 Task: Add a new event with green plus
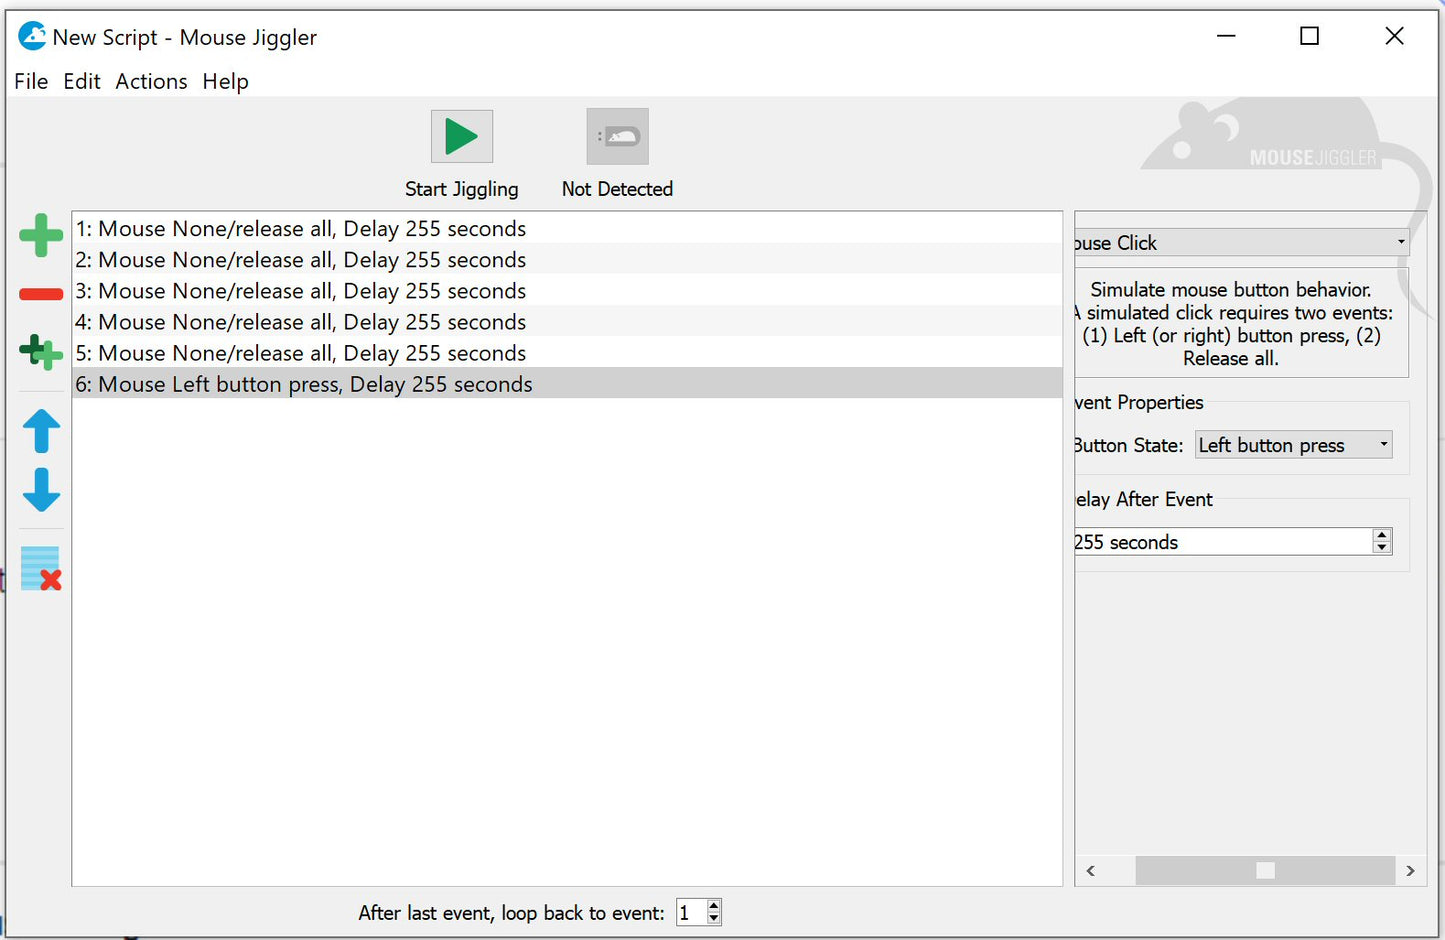[x=41, y=235]
